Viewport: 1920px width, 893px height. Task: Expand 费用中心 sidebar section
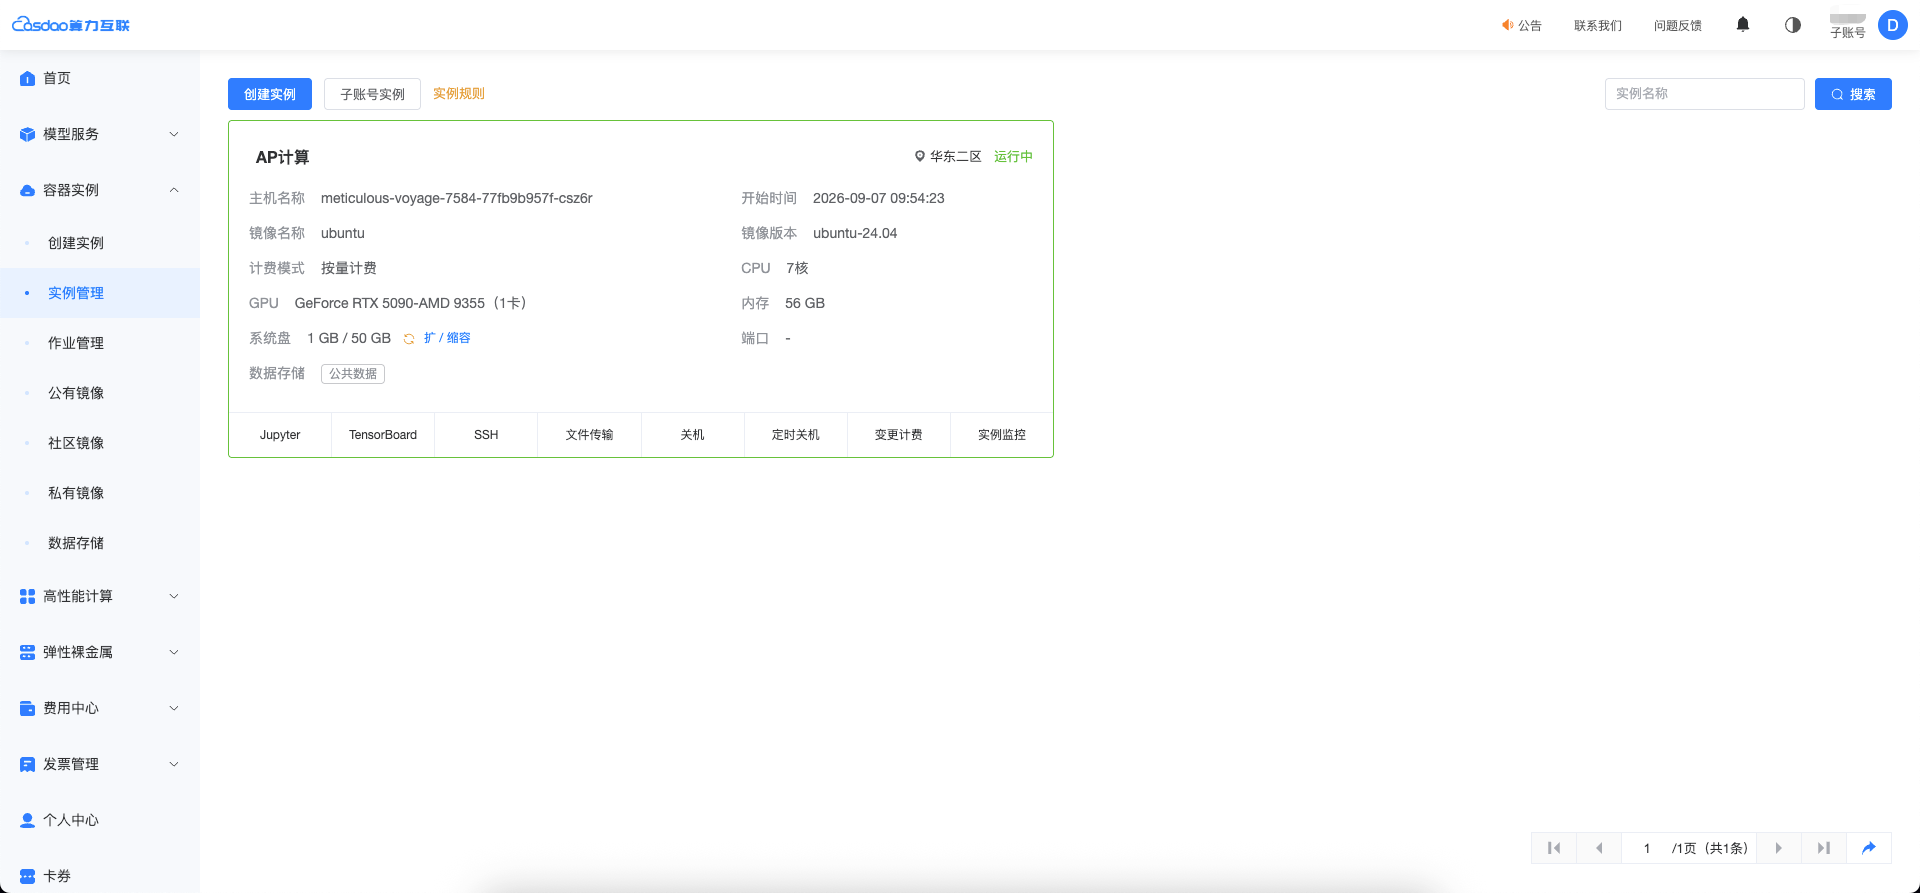(x=100, y=708)
